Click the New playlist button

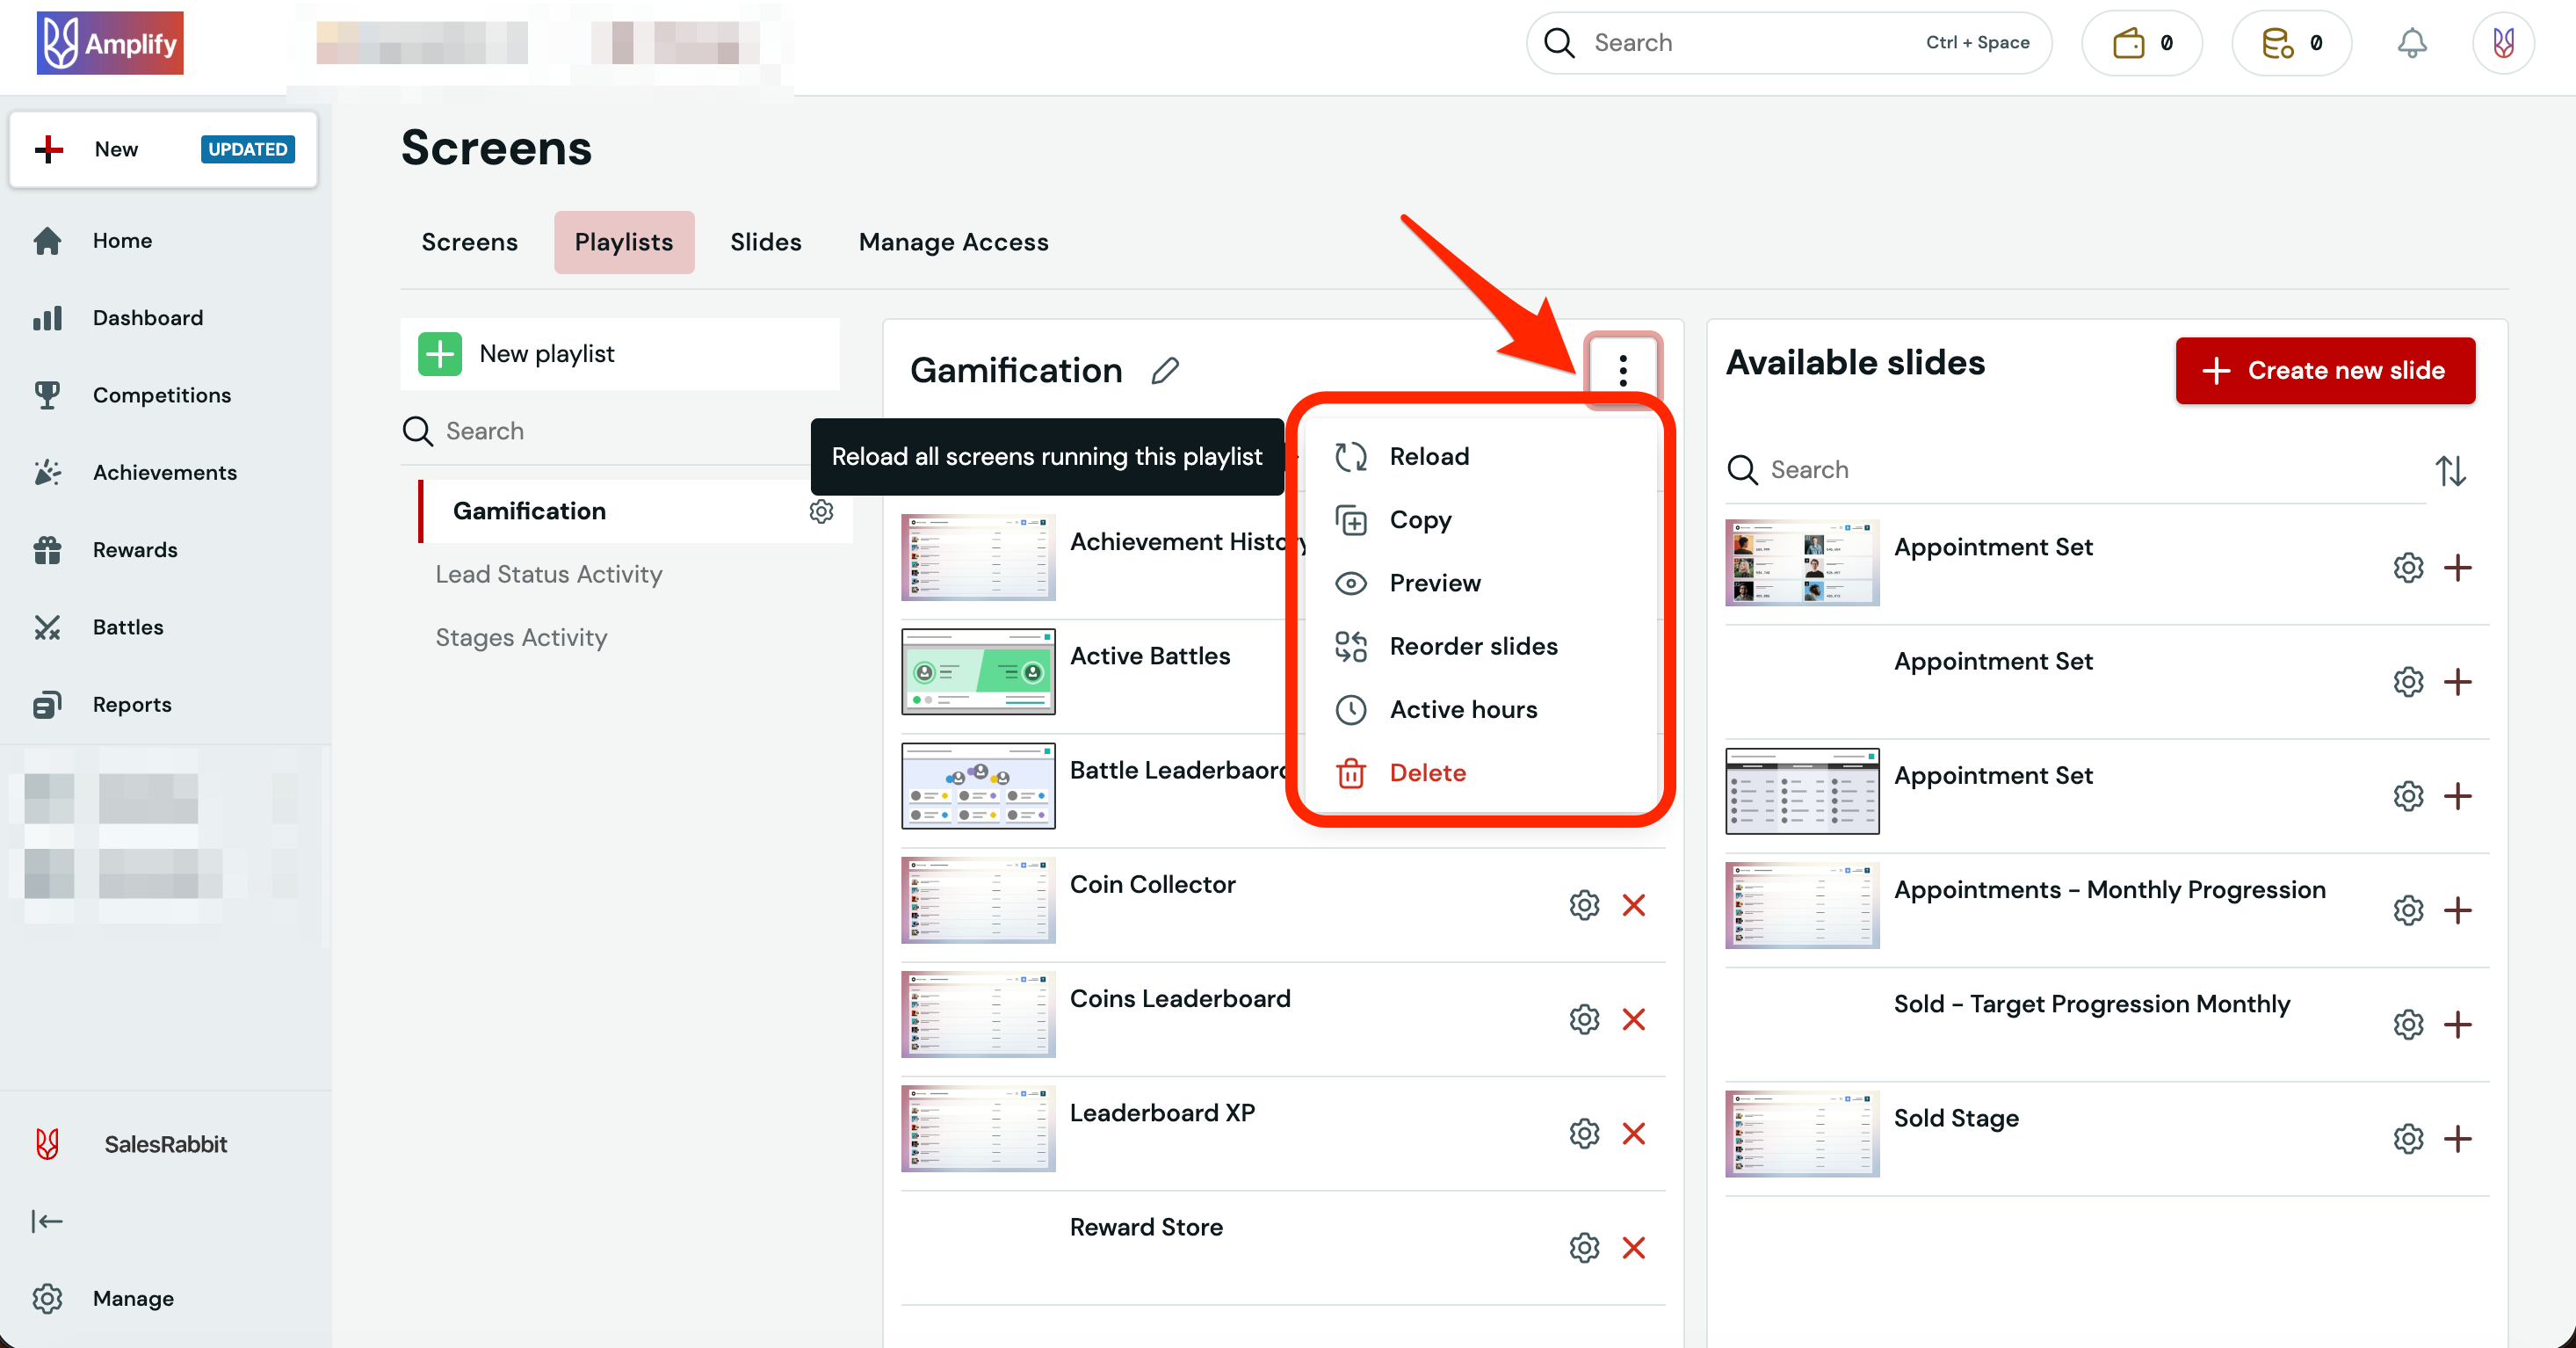[546, 354]
